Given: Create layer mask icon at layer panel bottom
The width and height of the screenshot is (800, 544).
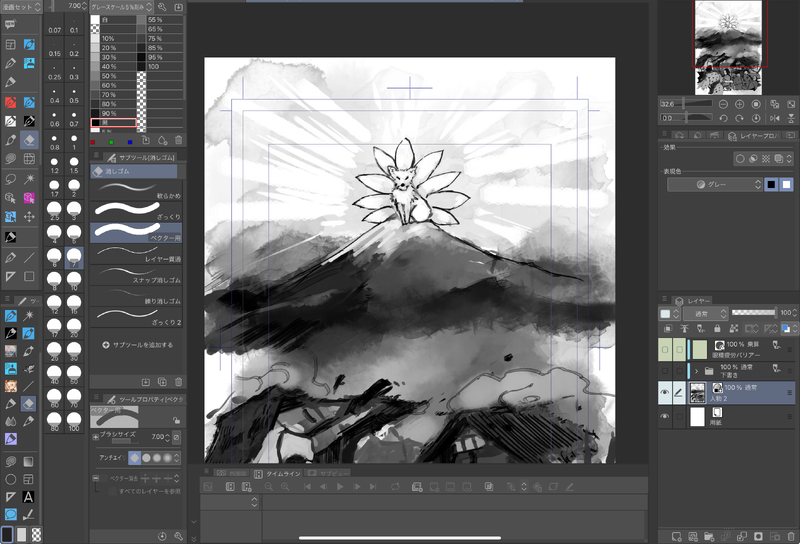Looking at the screenshot, I should point(758,536).
